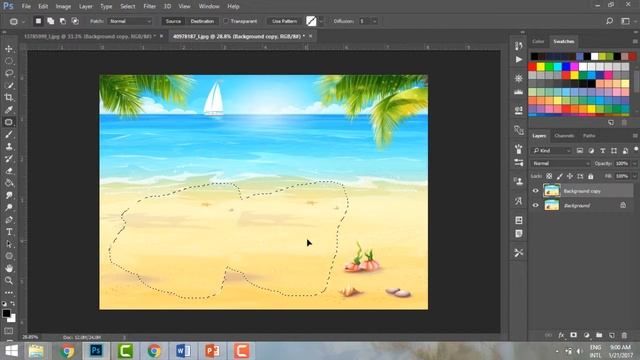640x360 pixels.
Task: Select the Elliptical Marquee tool
Action: point(9,61)
